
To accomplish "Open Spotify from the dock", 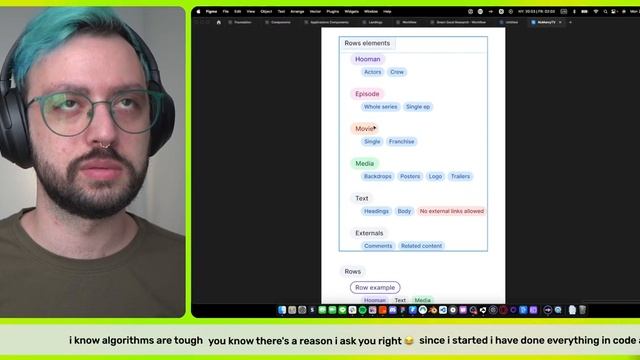I will 362,310.
